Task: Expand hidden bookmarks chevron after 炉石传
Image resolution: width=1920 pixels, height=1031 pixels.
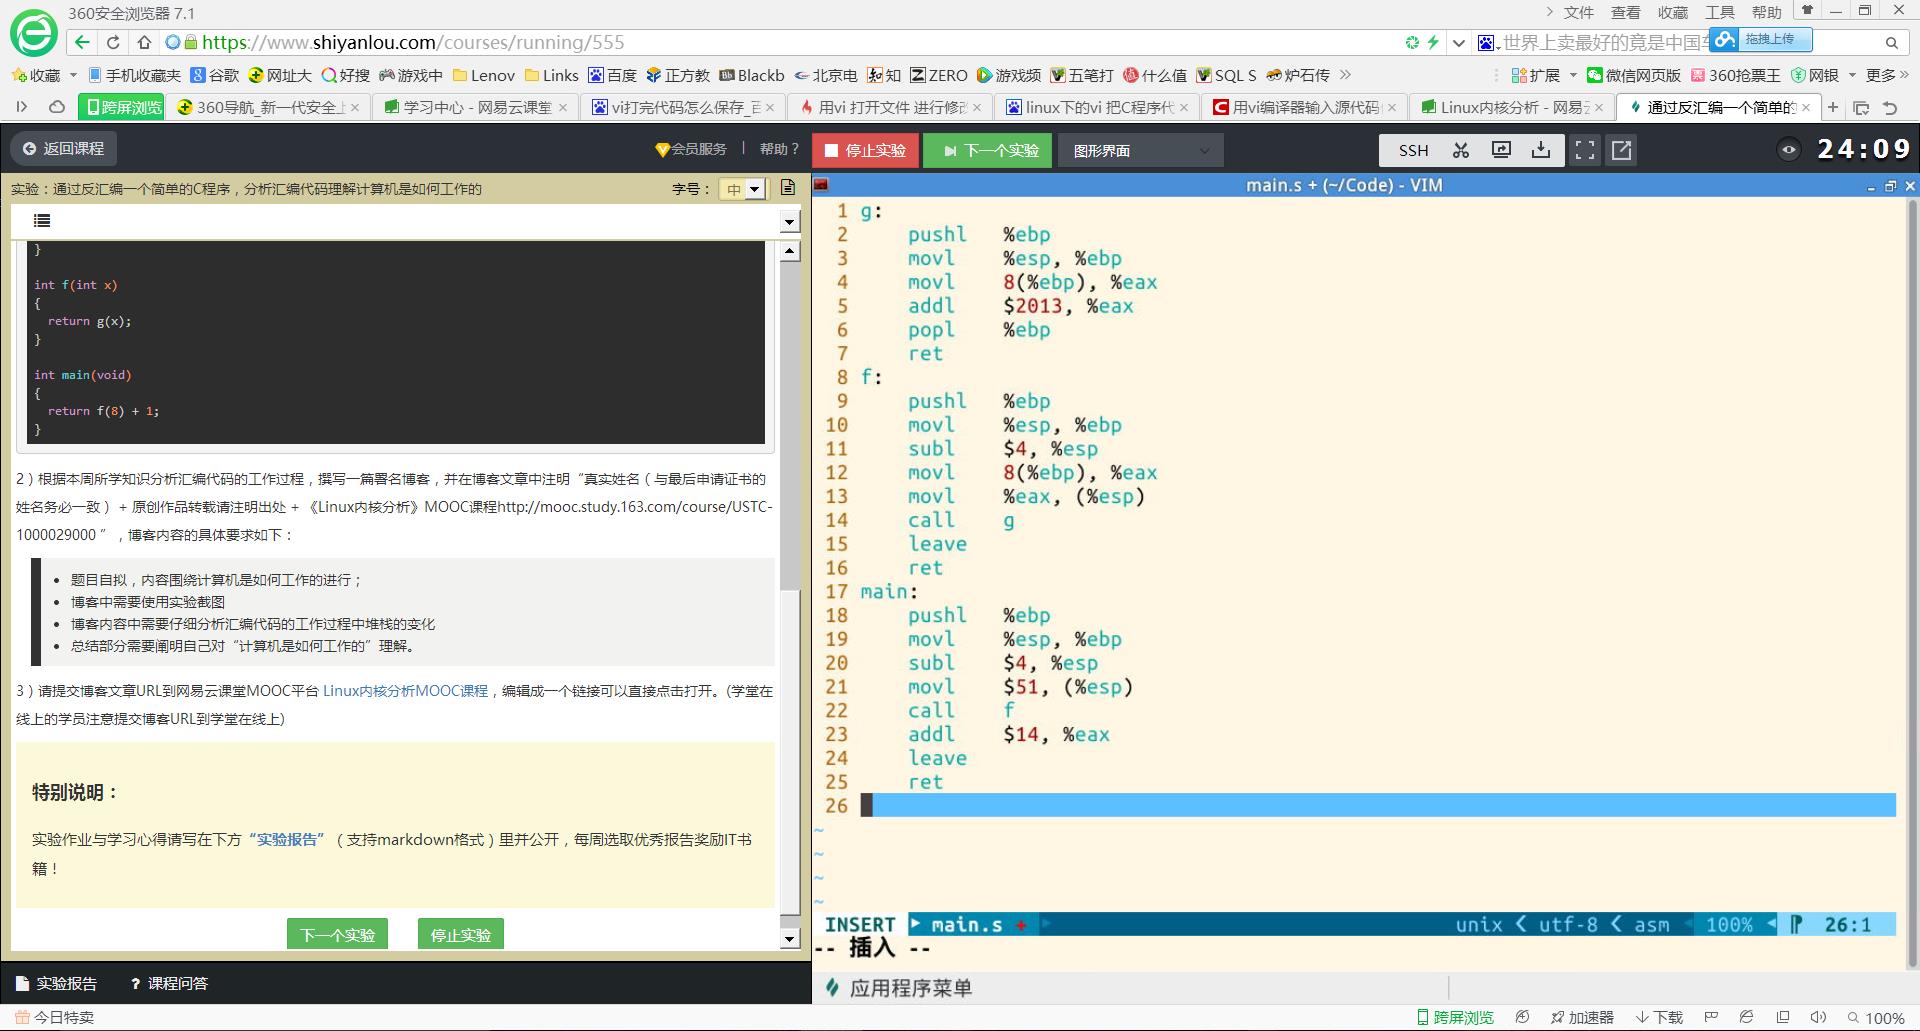Action: point(1345,75)
